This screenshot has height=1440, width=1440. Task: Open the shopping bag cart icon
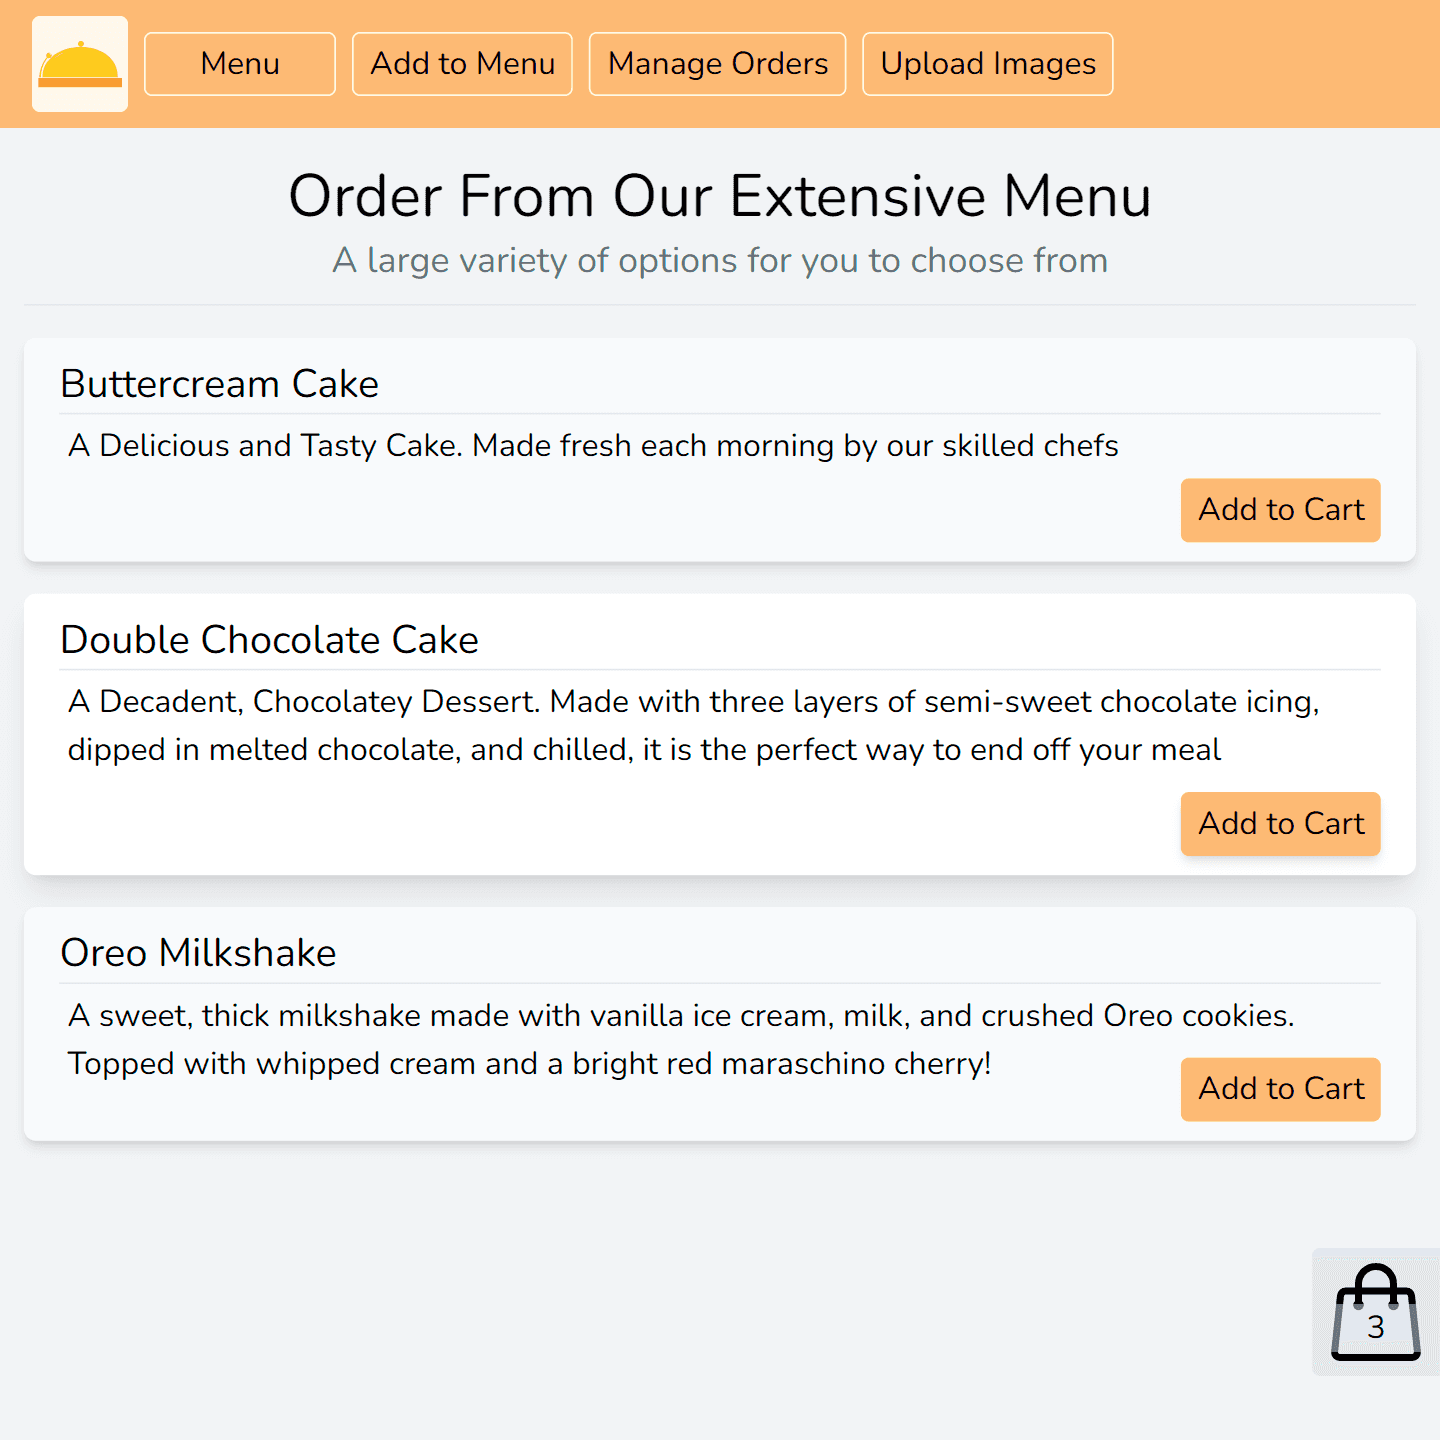tap(1376, 1312)
